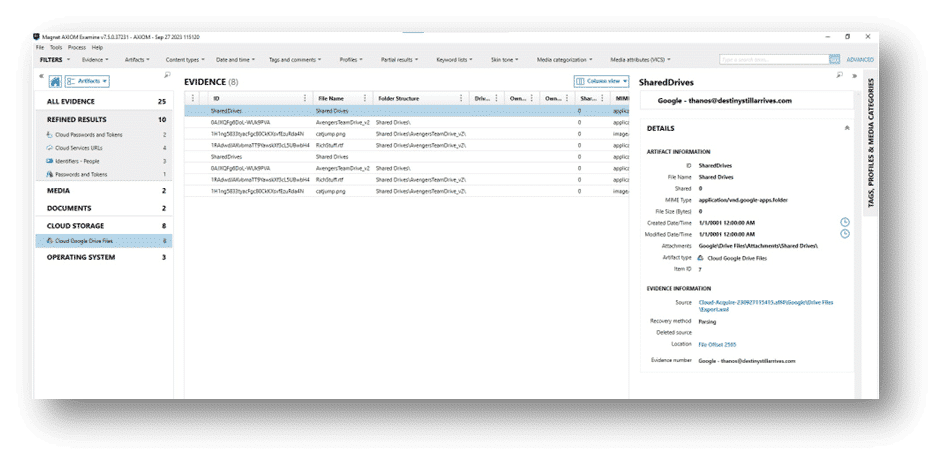This screenshot has height=464, width=944.
Task: Open the FILTERS dropdown
Action: pyautogui.click(x=55, y=60)
